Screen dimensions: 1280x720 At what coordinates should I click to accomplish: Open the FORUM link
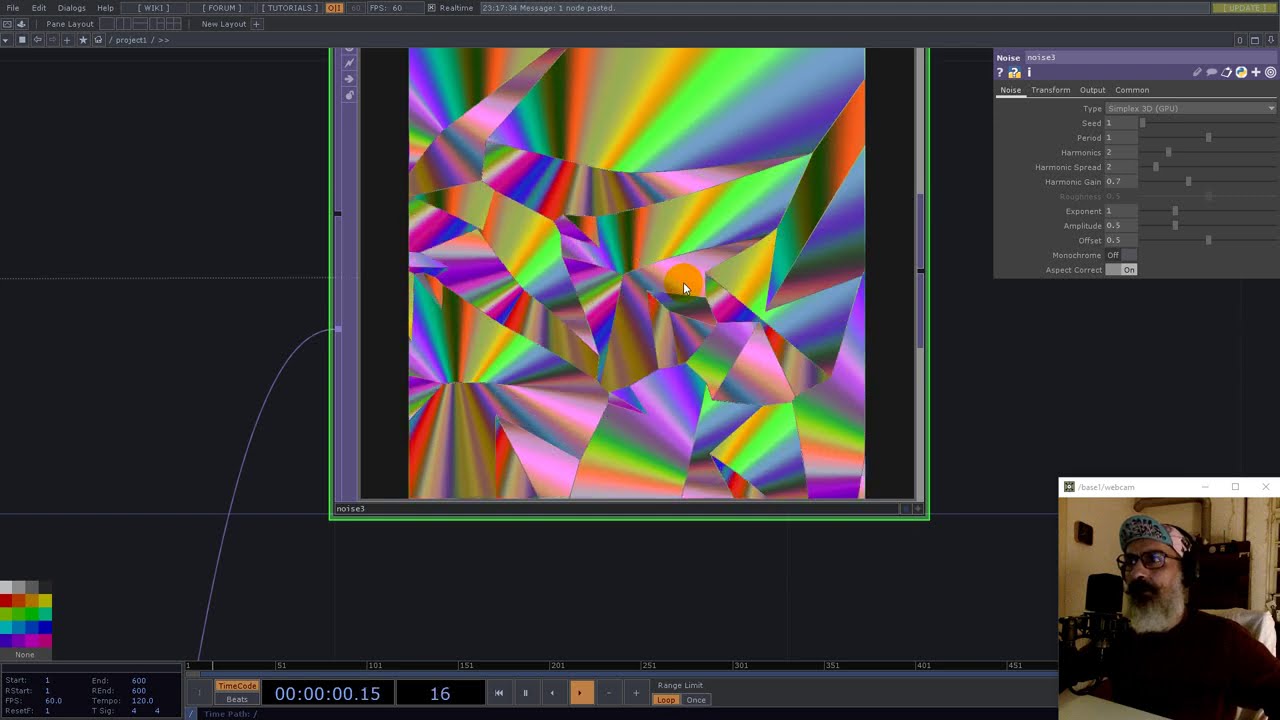point(221,8)
